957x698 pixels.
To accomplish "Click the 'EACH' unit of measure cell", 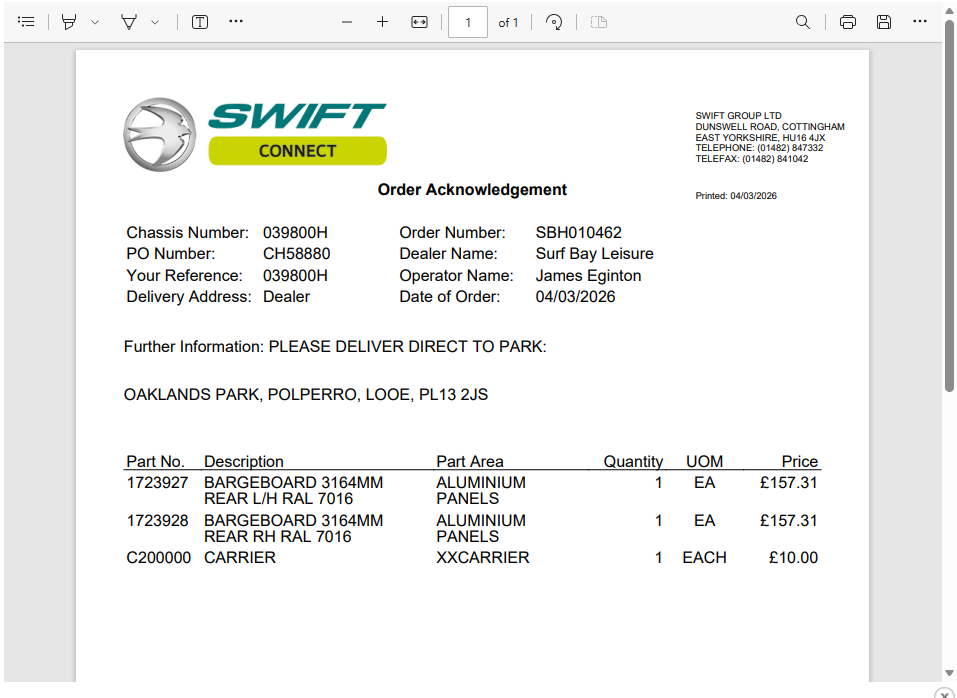I will click(704, 558).
